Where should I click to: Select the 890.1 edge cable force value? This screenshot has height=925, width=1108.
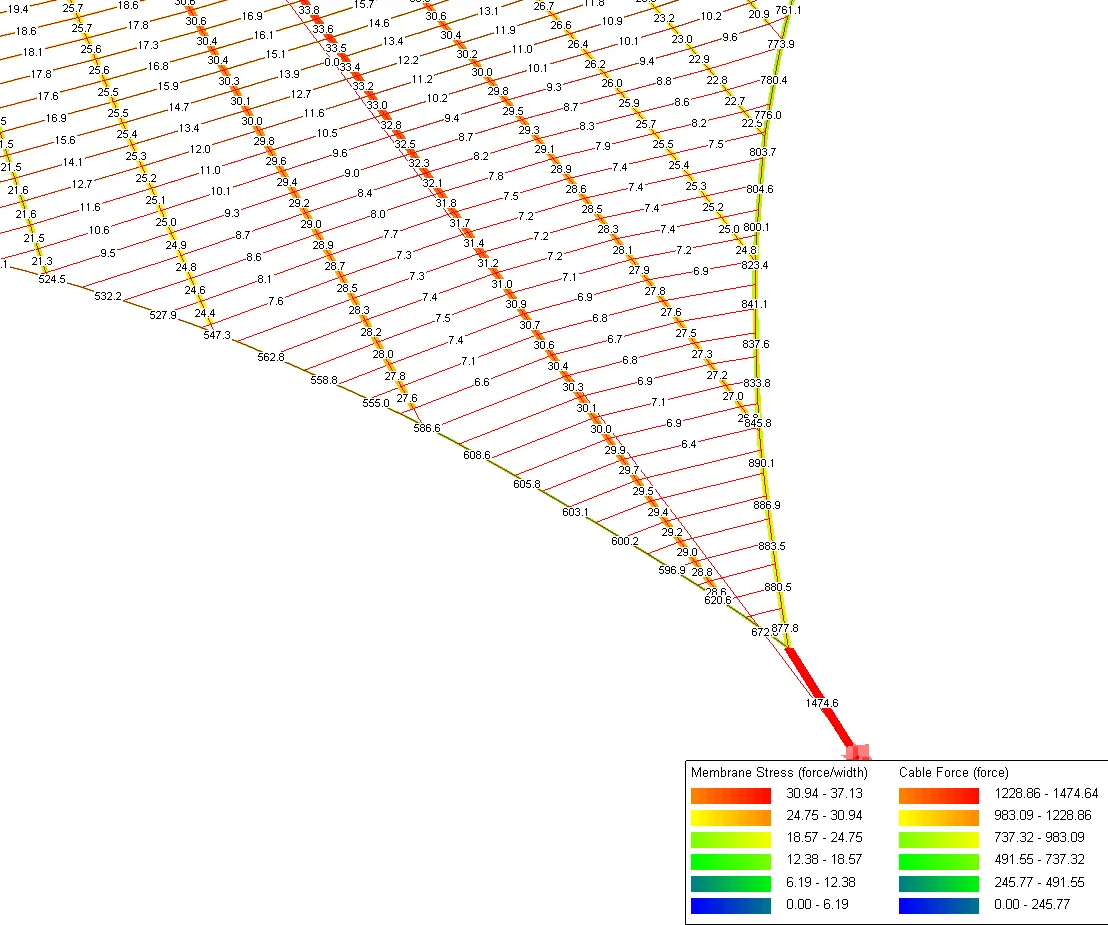pyautogui.click(x=761, y=464)
